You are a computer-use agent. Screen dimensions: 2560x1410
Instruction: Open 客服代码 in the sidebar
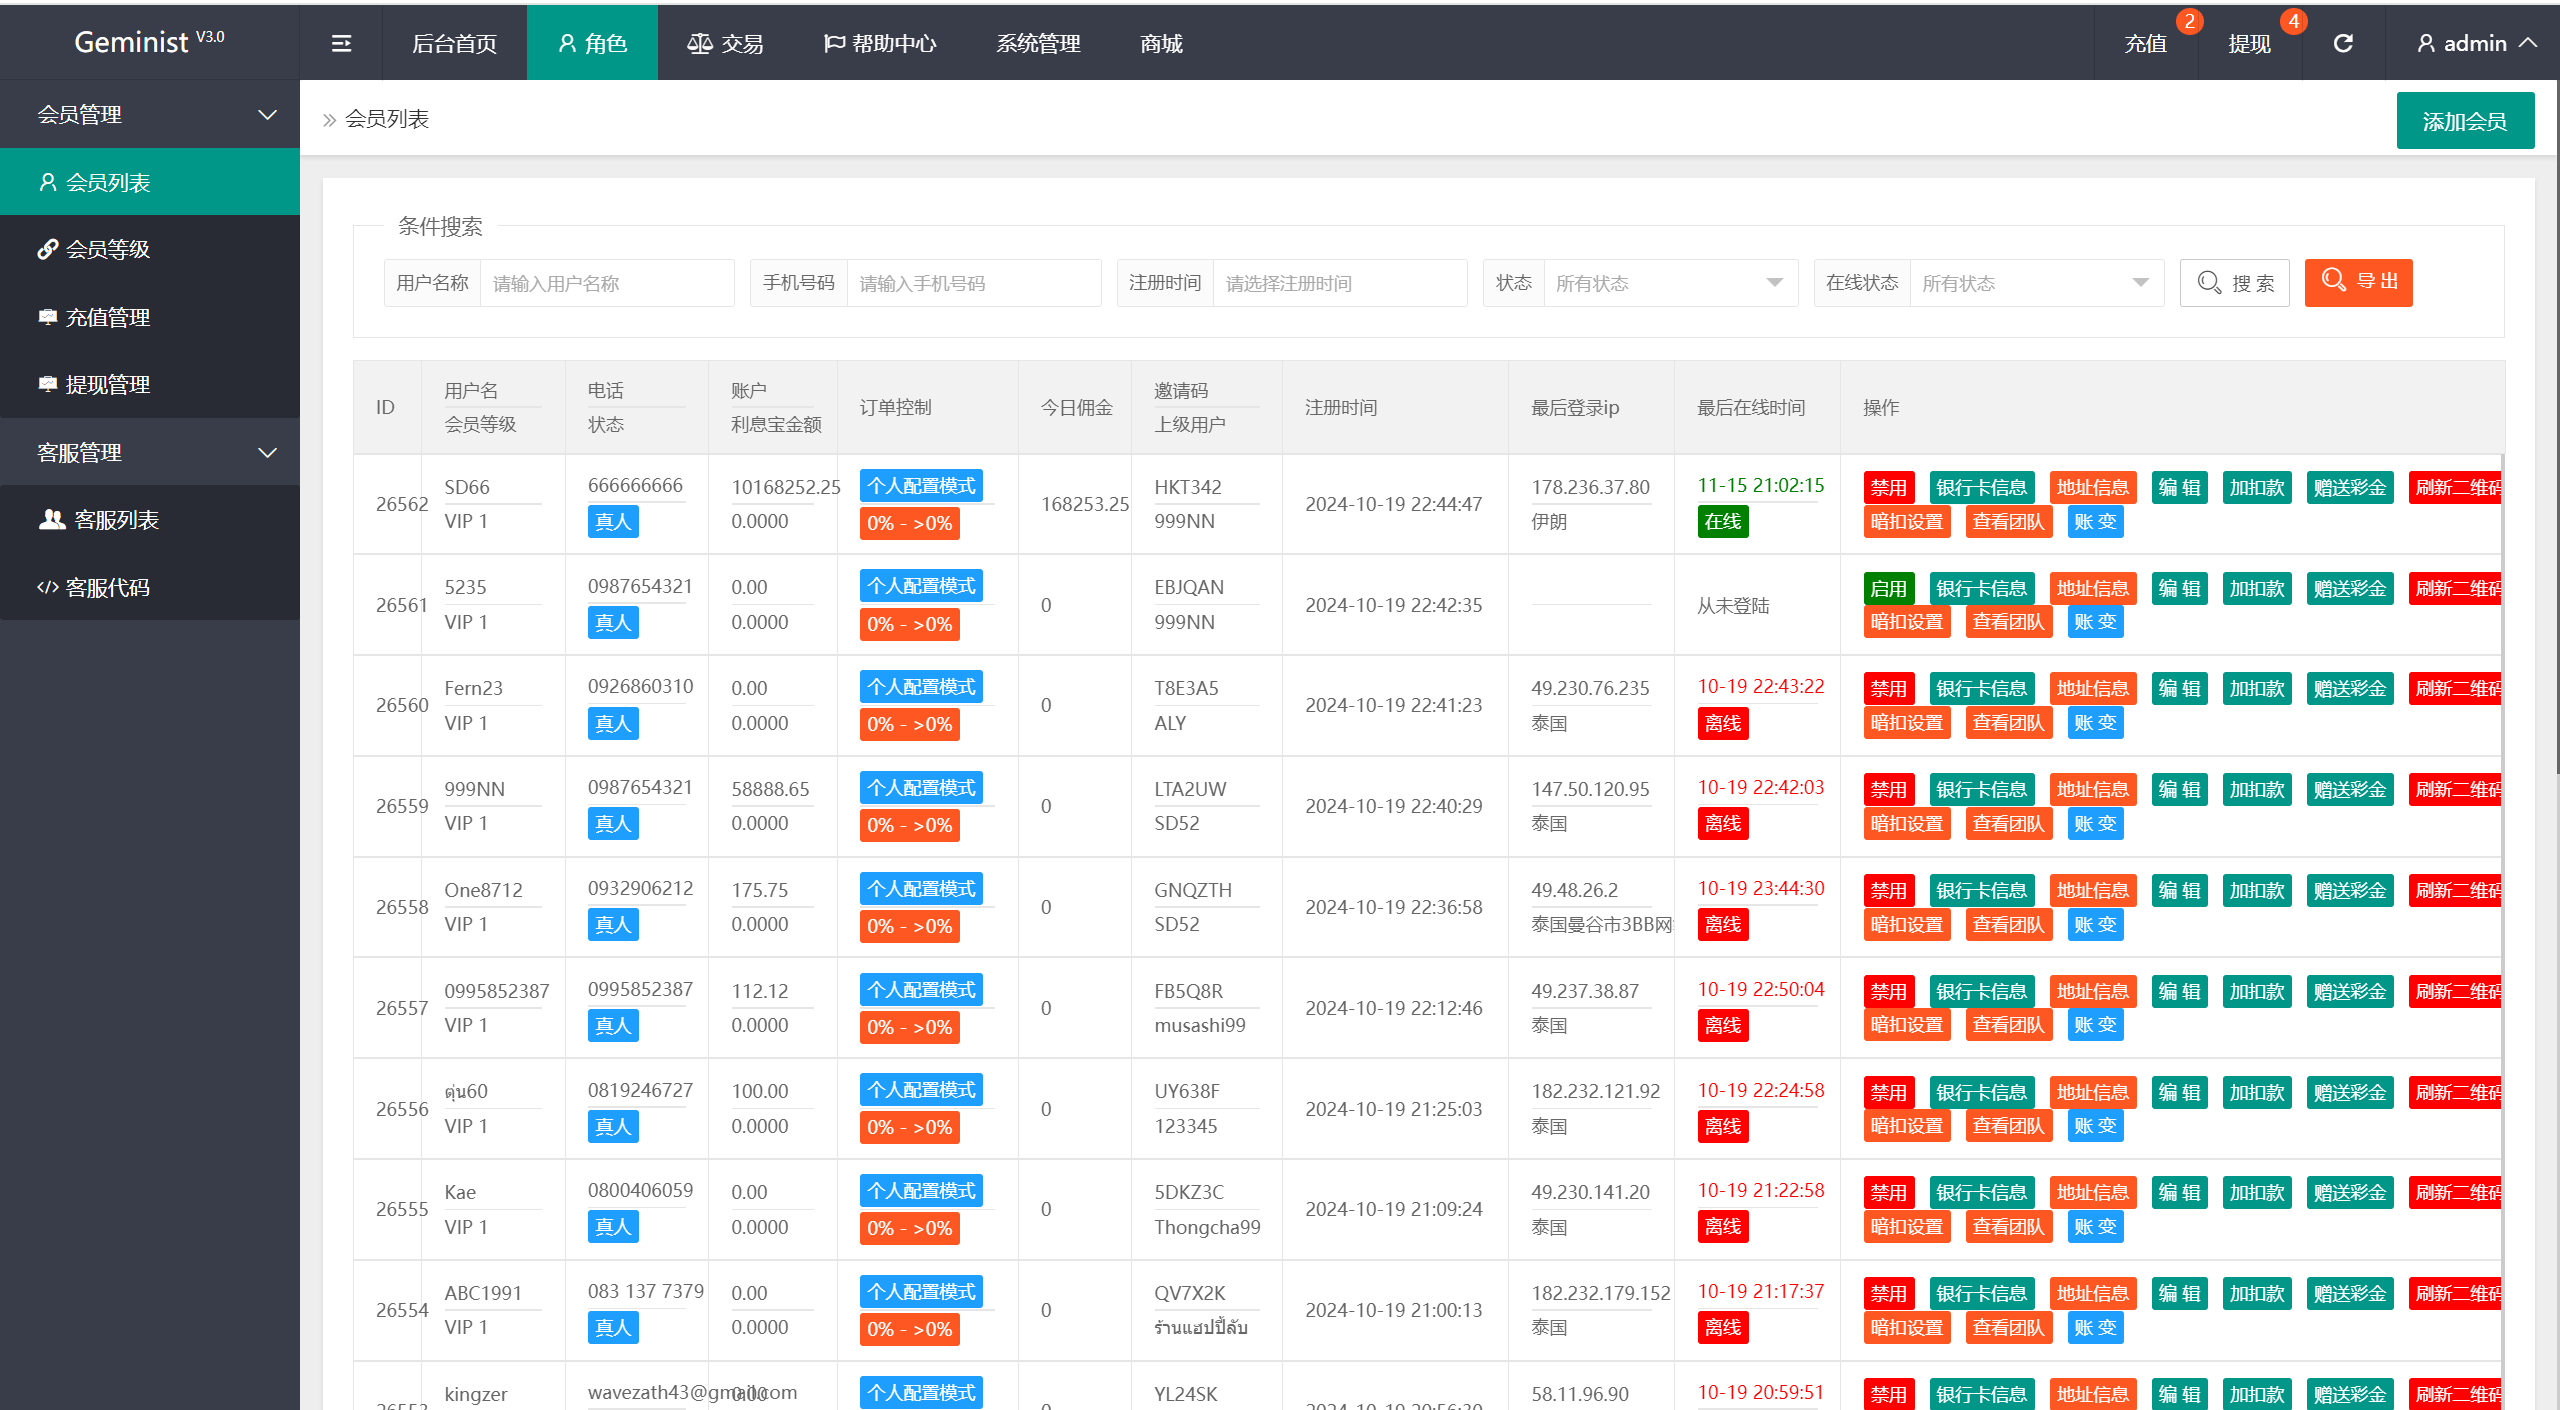(107, 588)
